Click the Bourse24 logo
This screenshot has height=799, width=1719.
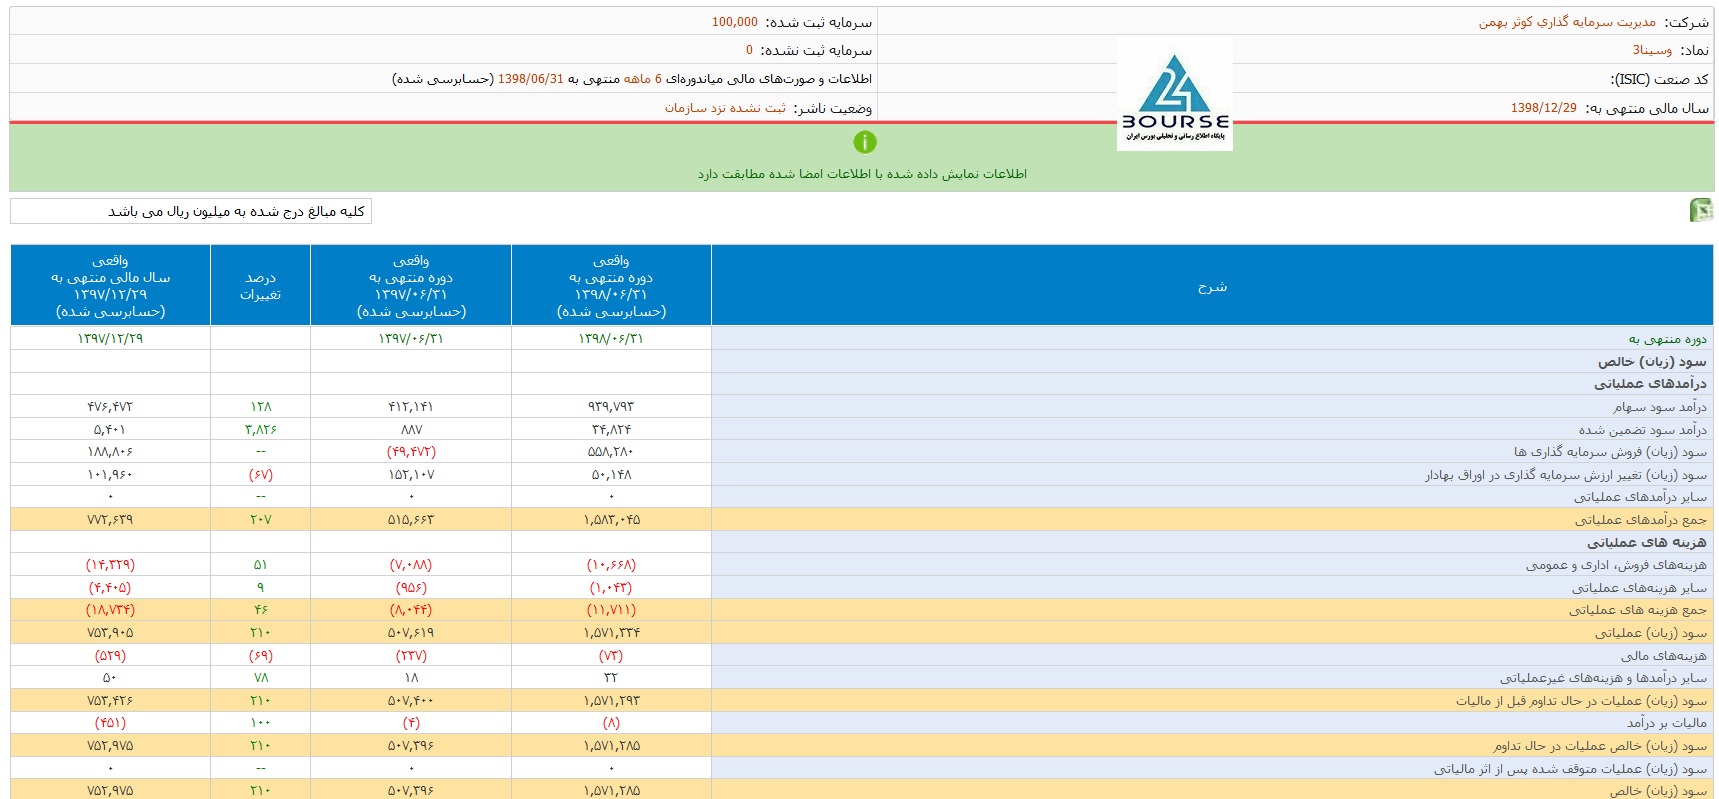[1174, 96]
